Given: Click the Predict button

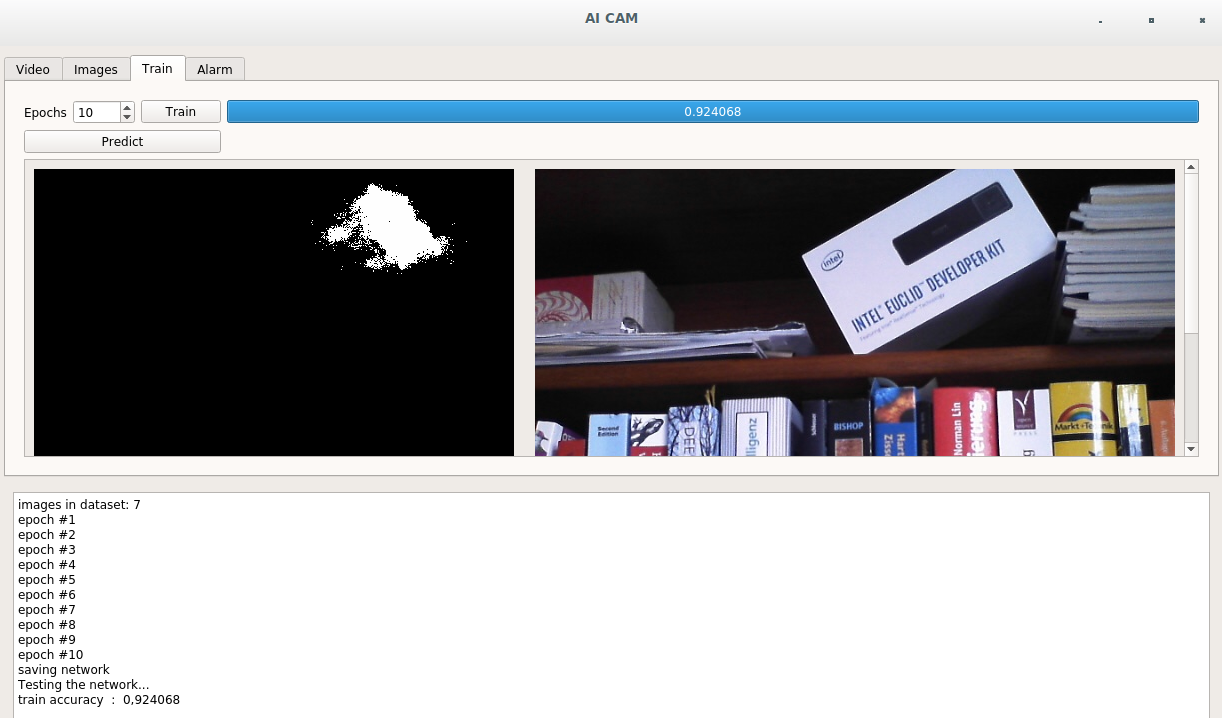Looking at the screenshot, I should [x=122, y=141].
